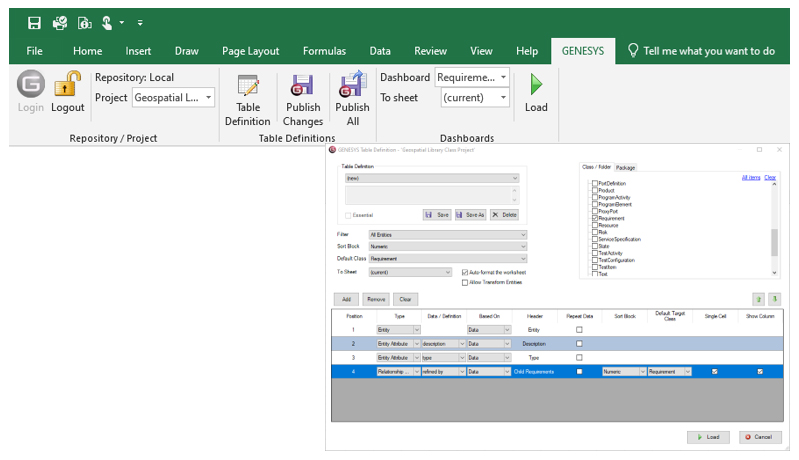The image size is (799, 460).
Task: Click the Publish All icon
Action: coord(352,86)
